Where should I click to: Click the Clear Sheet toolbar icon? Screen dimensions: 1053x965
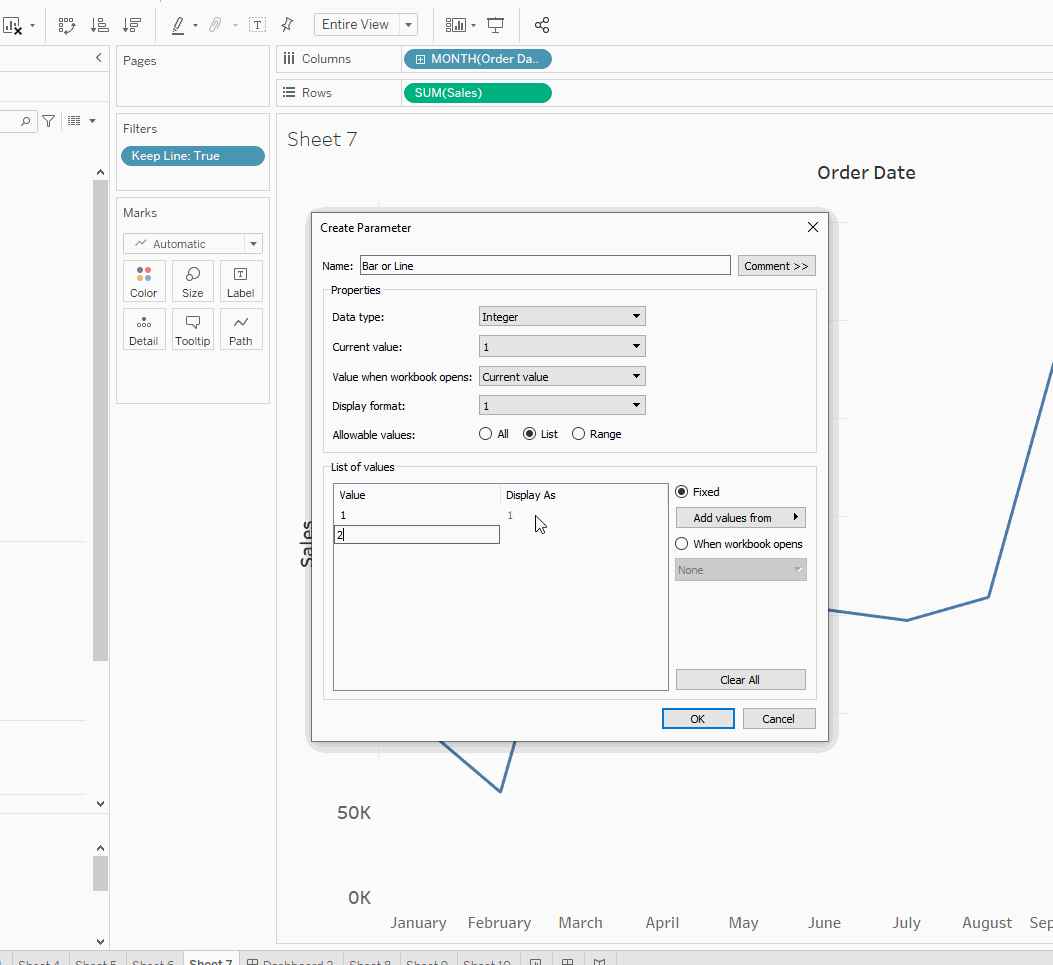pyautogui.click(x=12, y=26)
